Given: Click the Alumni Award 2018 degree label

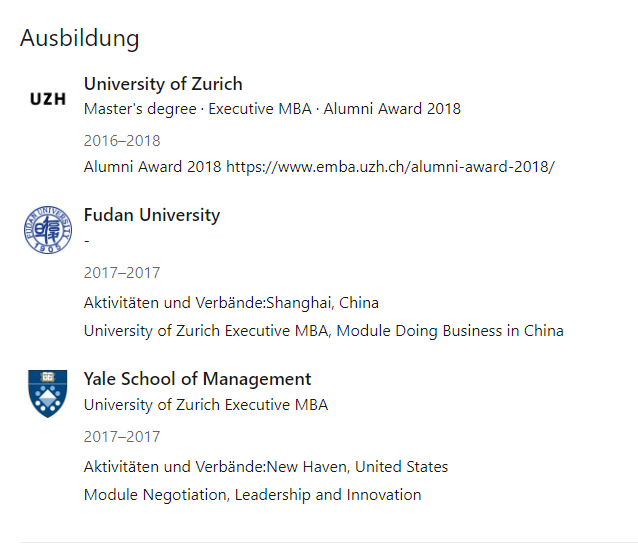Looking at the screenshot, I should 392,109.
